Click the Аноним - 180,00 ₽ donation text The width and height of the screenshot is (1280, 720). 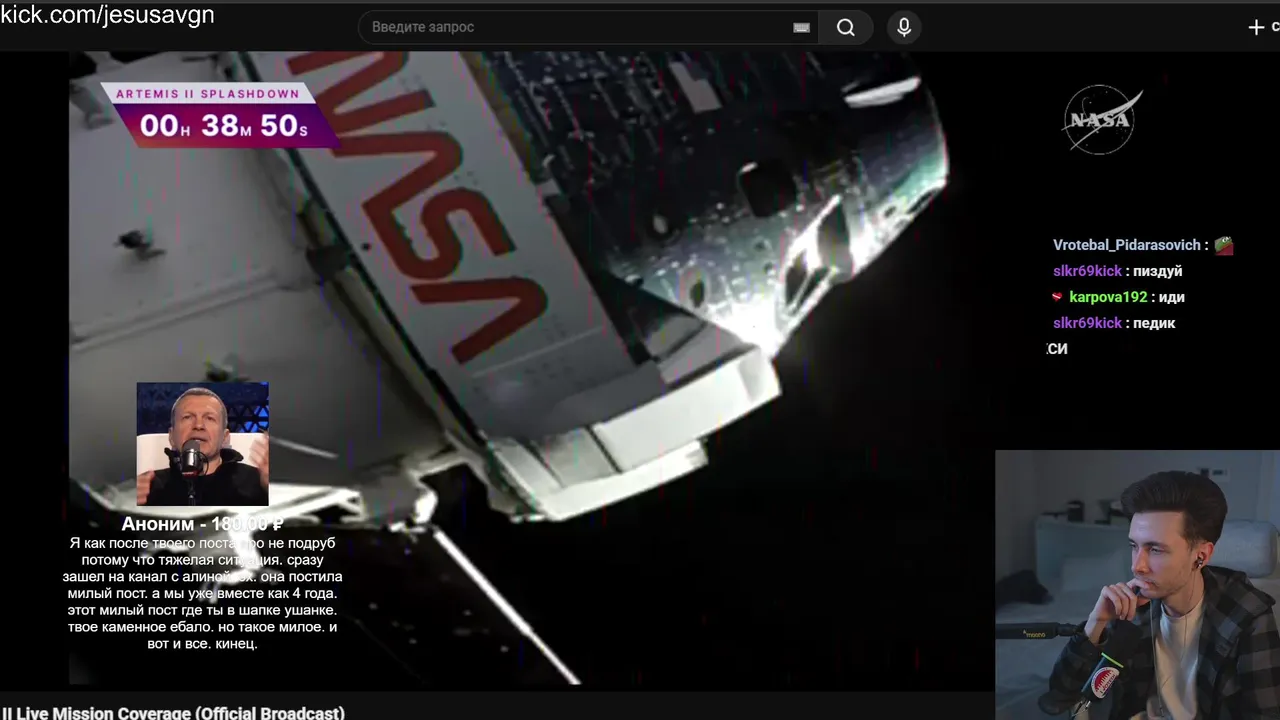coord(202,524)
